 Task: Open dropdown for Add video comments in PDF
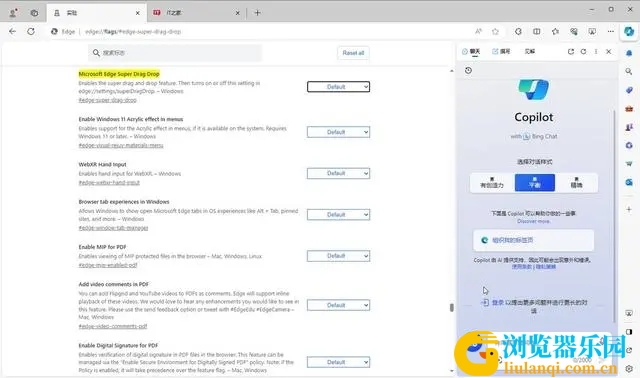pyautogui.click(x=338, y=305)
